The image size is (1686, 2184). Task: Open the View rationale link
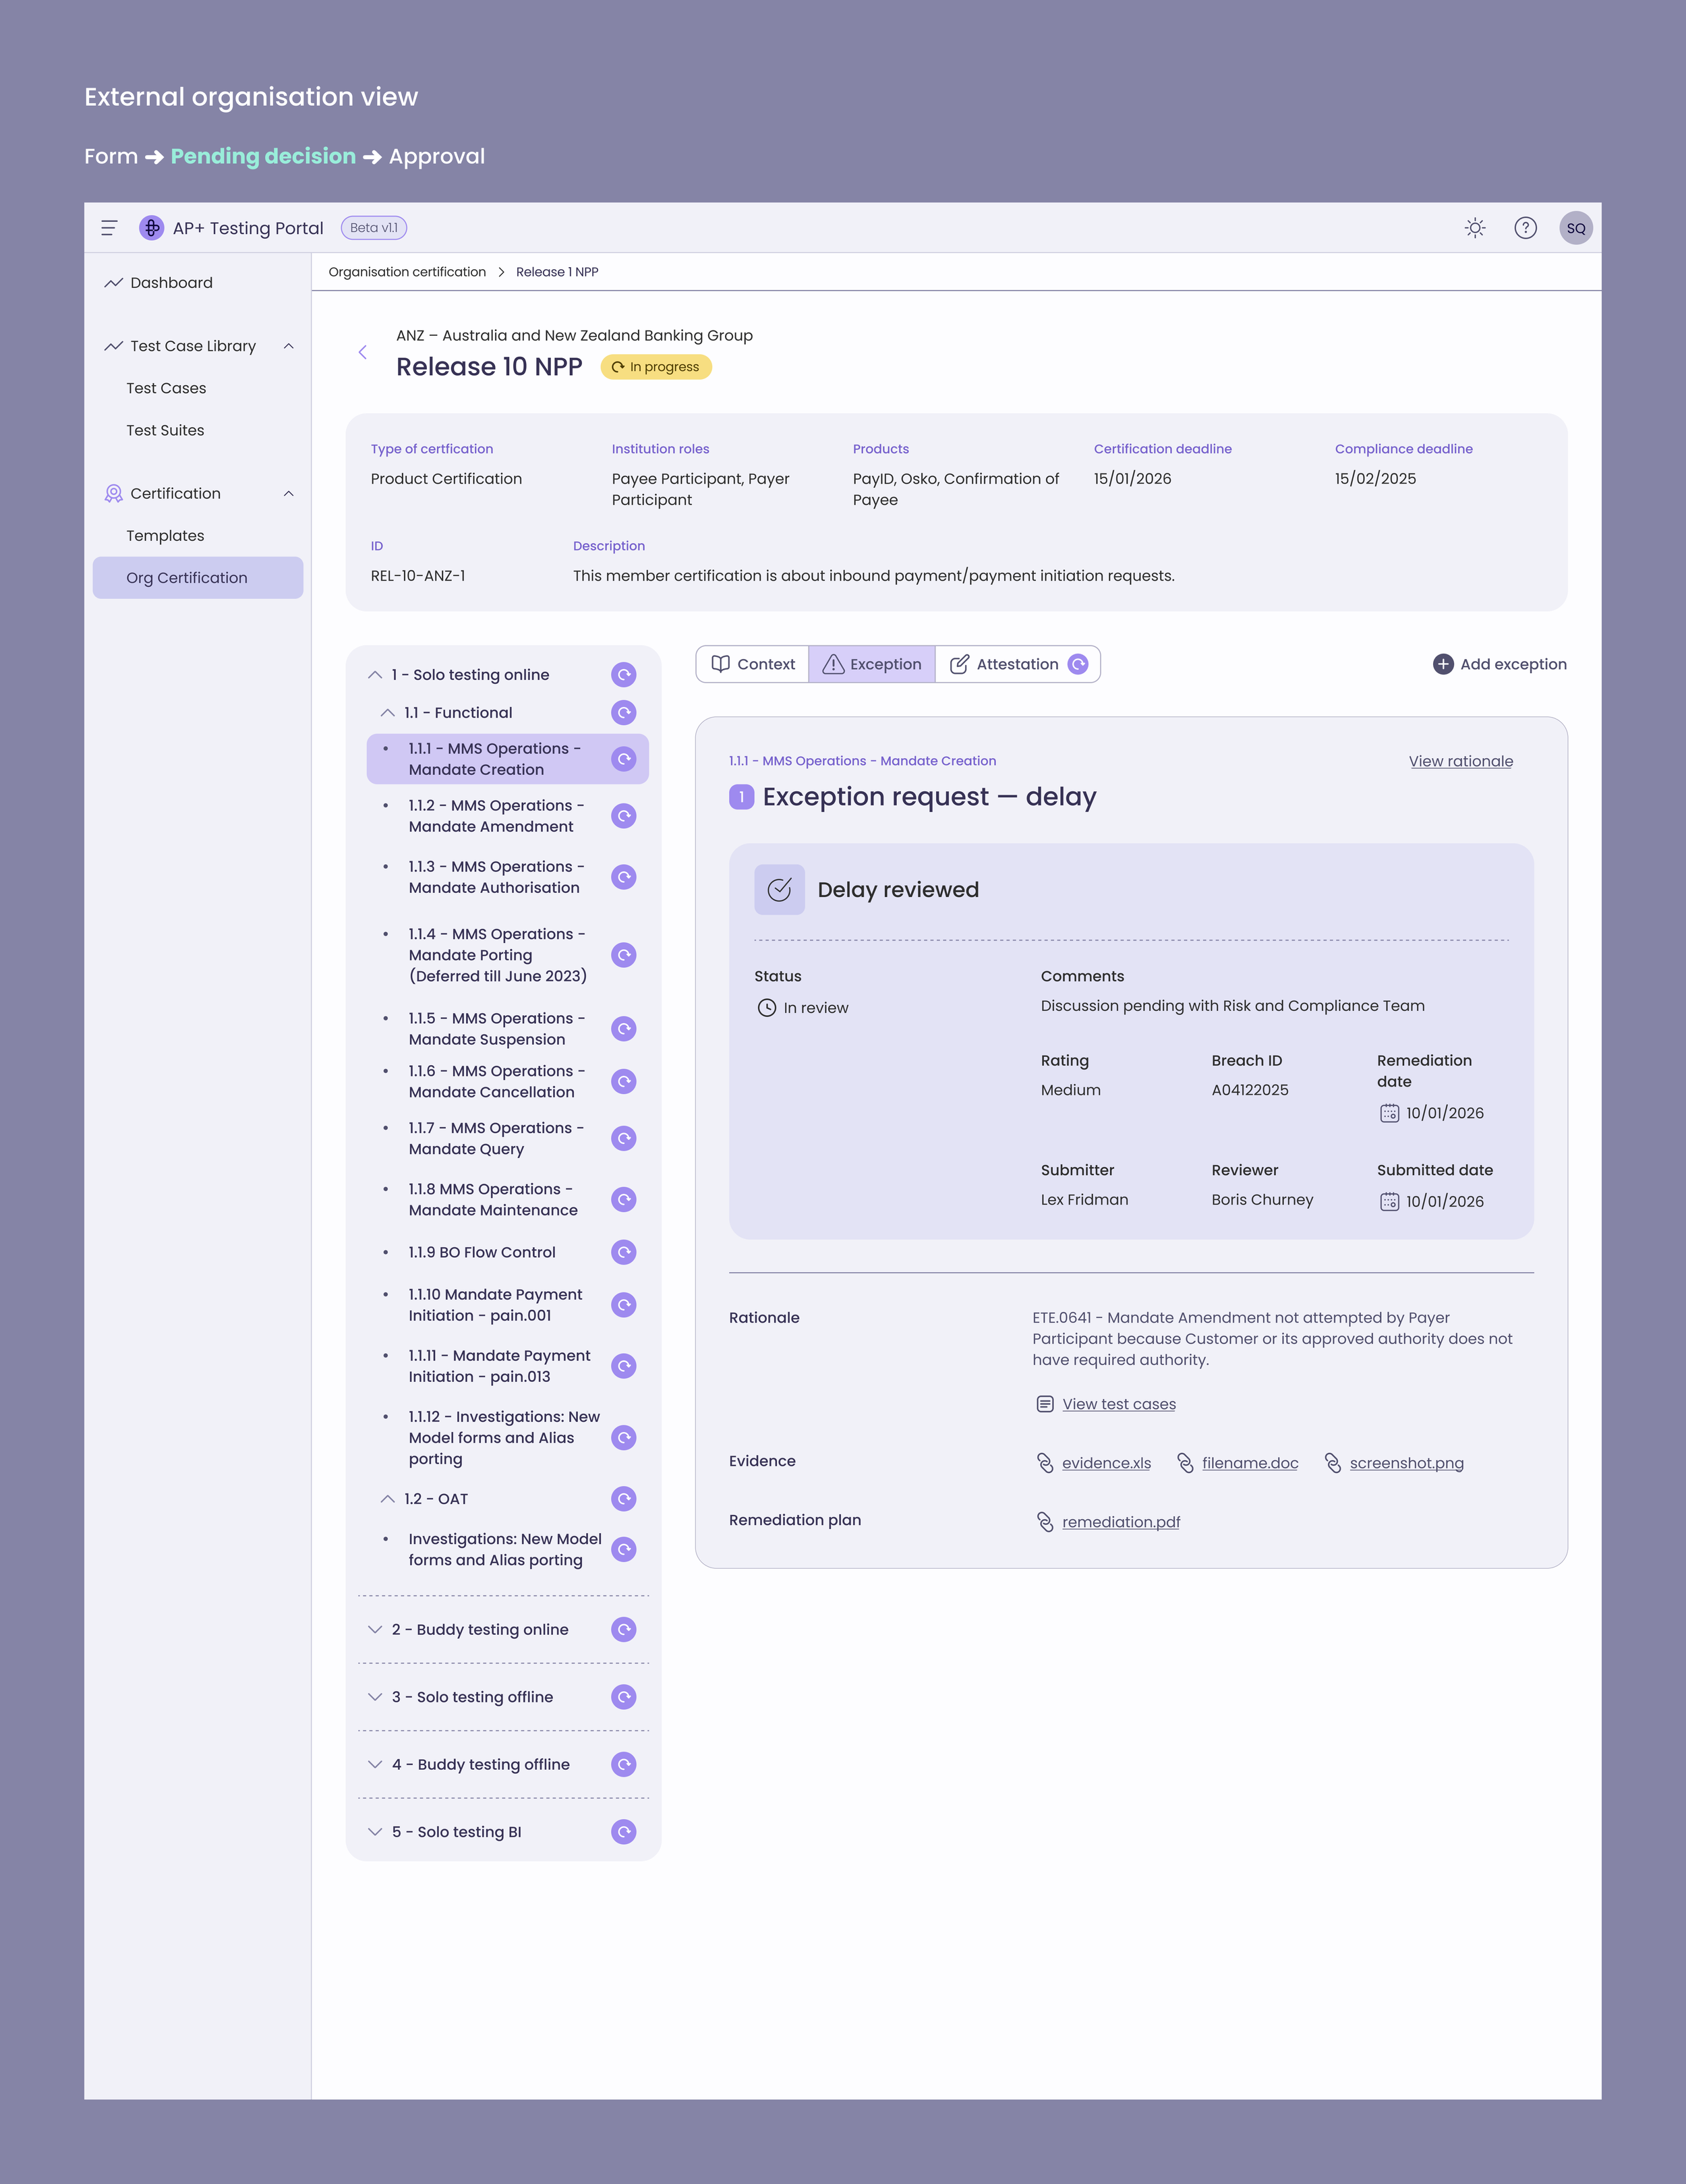tap(1460, 761)
